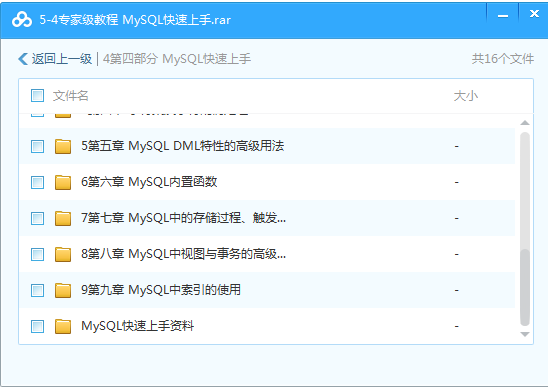Screen dimensions: 548x389
Task: Tick the select-all checkbox beside 文件名
Action: 37,95
